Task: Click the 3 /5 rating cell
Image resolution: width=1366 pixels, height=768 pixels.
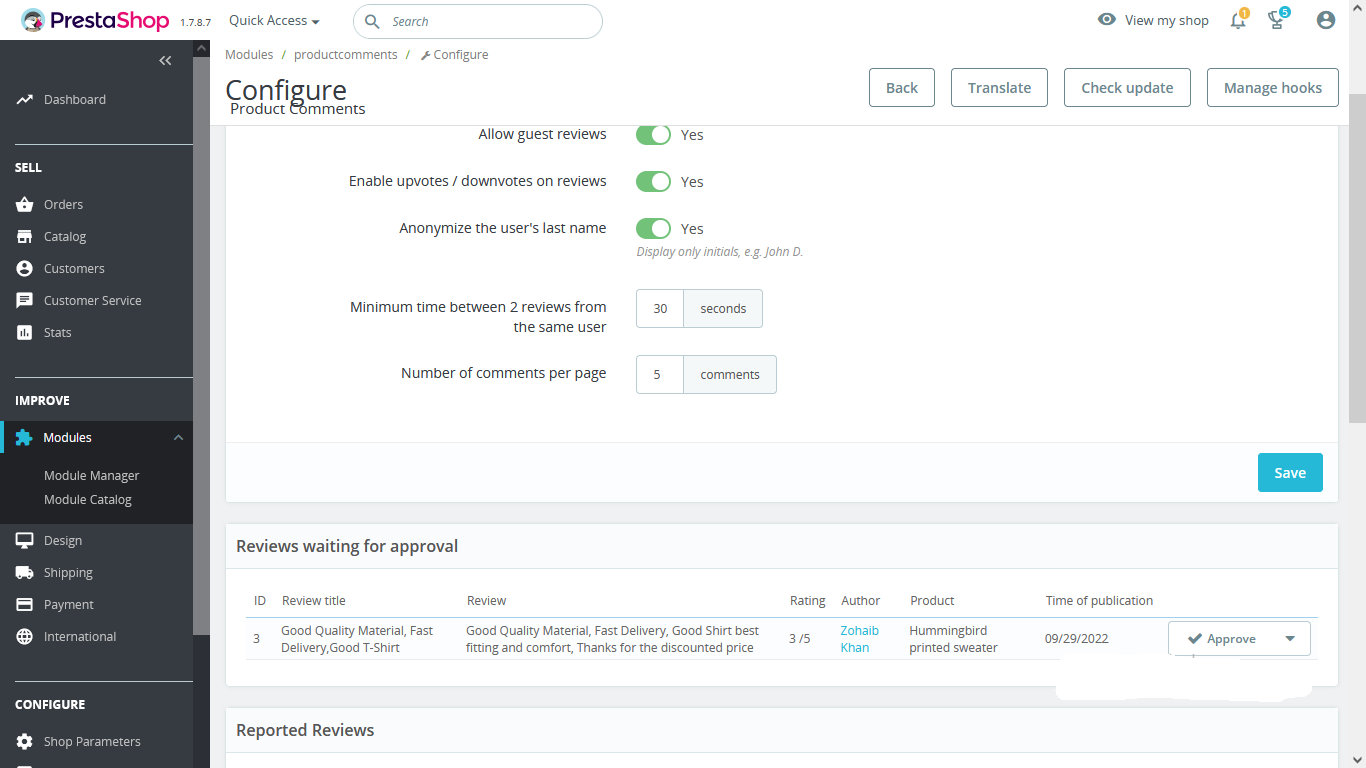Action: click(x=800, y=639)
